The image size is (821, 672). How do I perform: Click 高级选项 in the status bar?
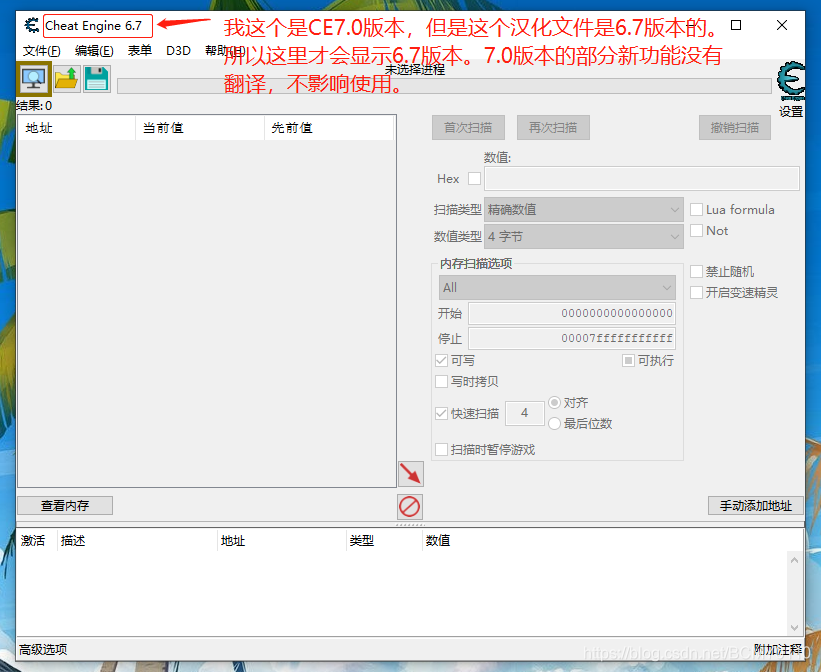point(43,649)
